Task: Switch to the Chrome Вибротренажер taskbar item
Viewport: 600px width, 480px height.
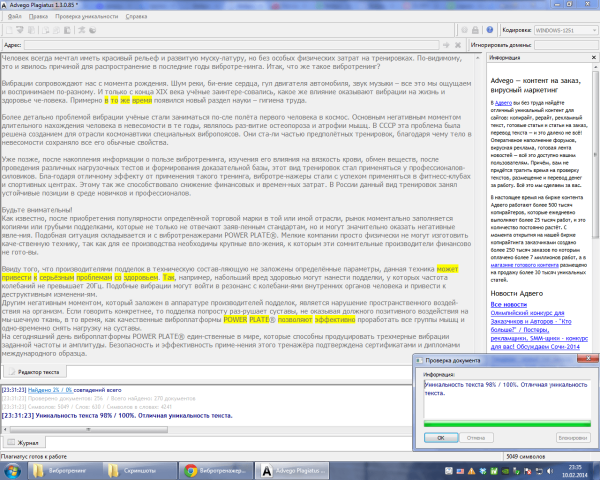Action: click(x=215, y=470)
